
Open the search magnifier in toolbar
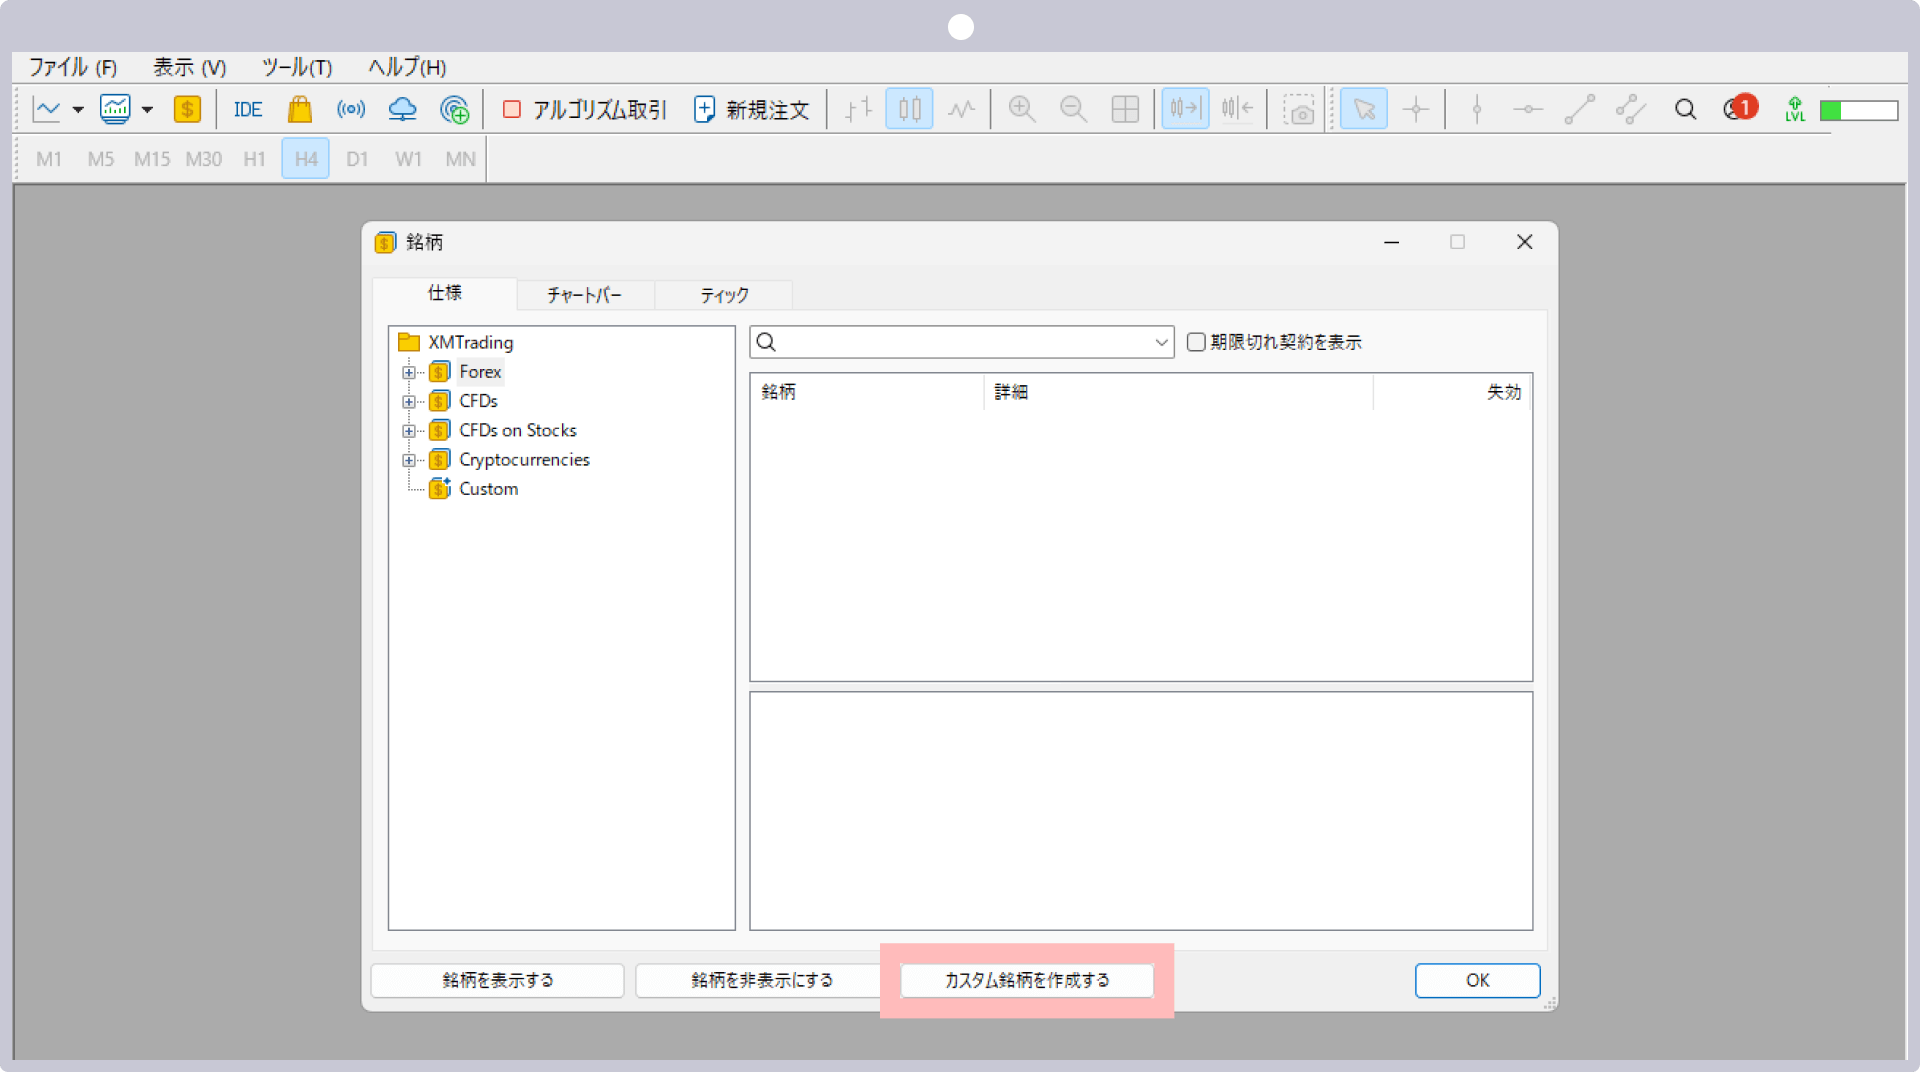click(1685, 109)
